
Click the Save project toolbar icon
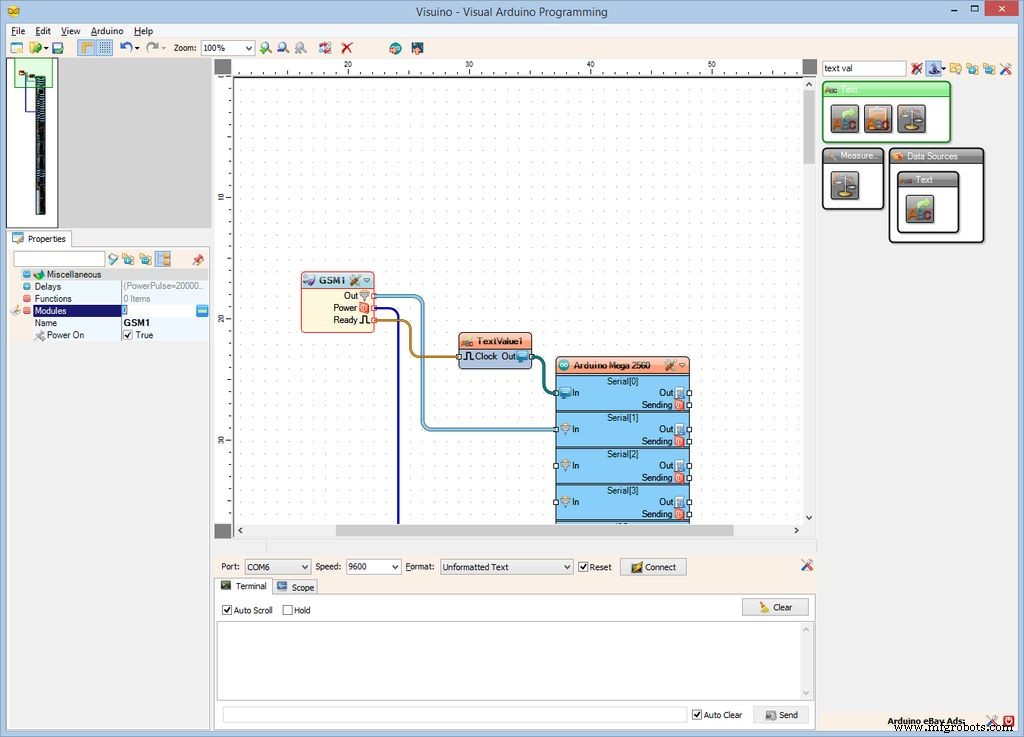[x=58, y=48]
